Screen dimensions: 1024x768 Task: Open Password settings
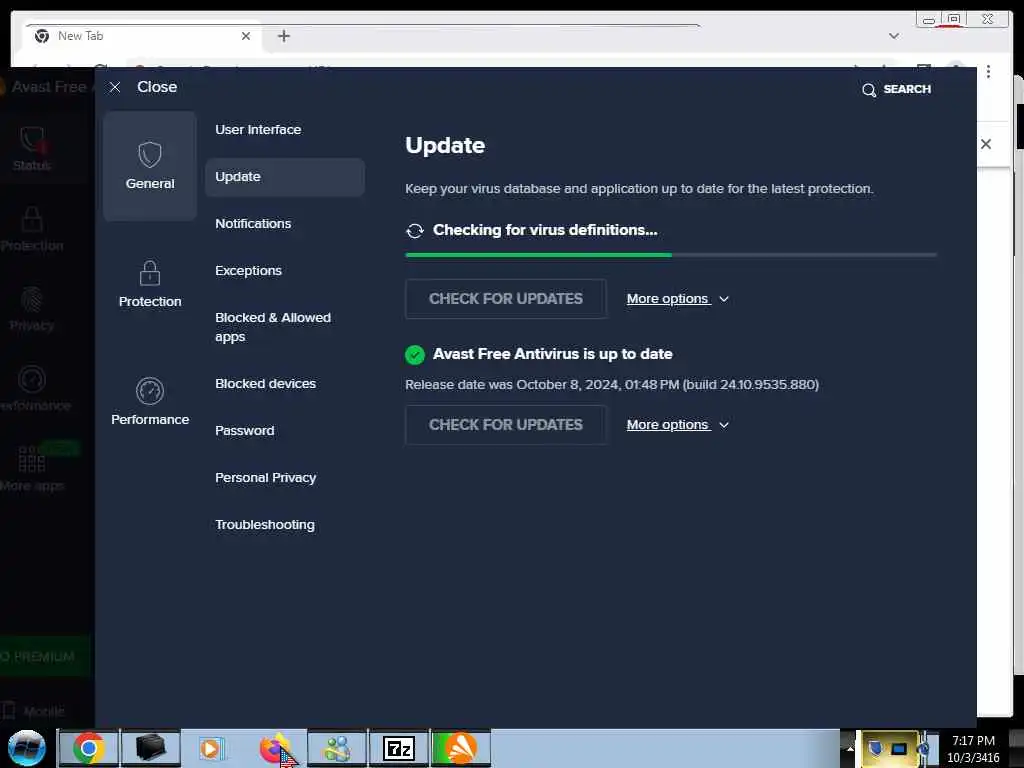coord(244,430)
